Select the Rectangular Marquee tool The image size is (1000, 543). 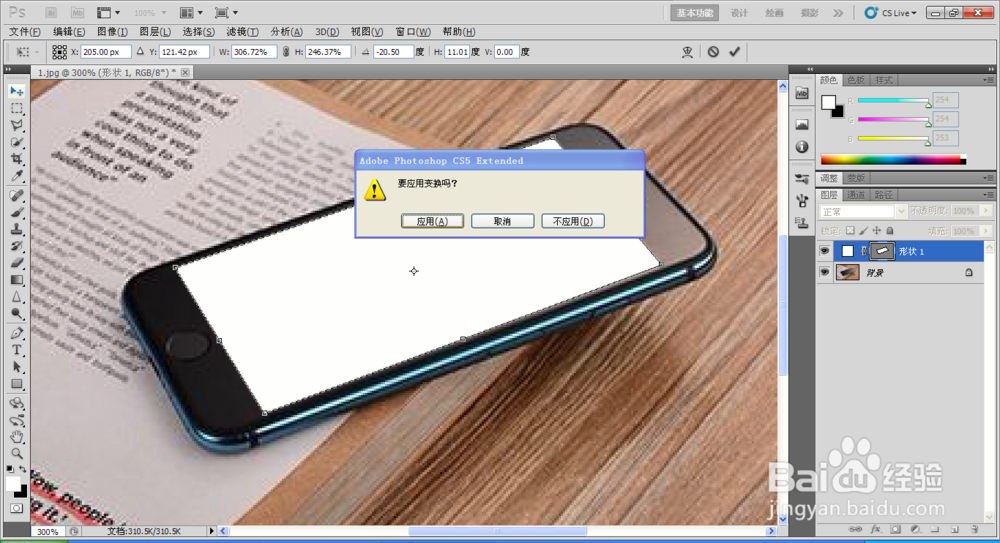[x=17, y=108]
